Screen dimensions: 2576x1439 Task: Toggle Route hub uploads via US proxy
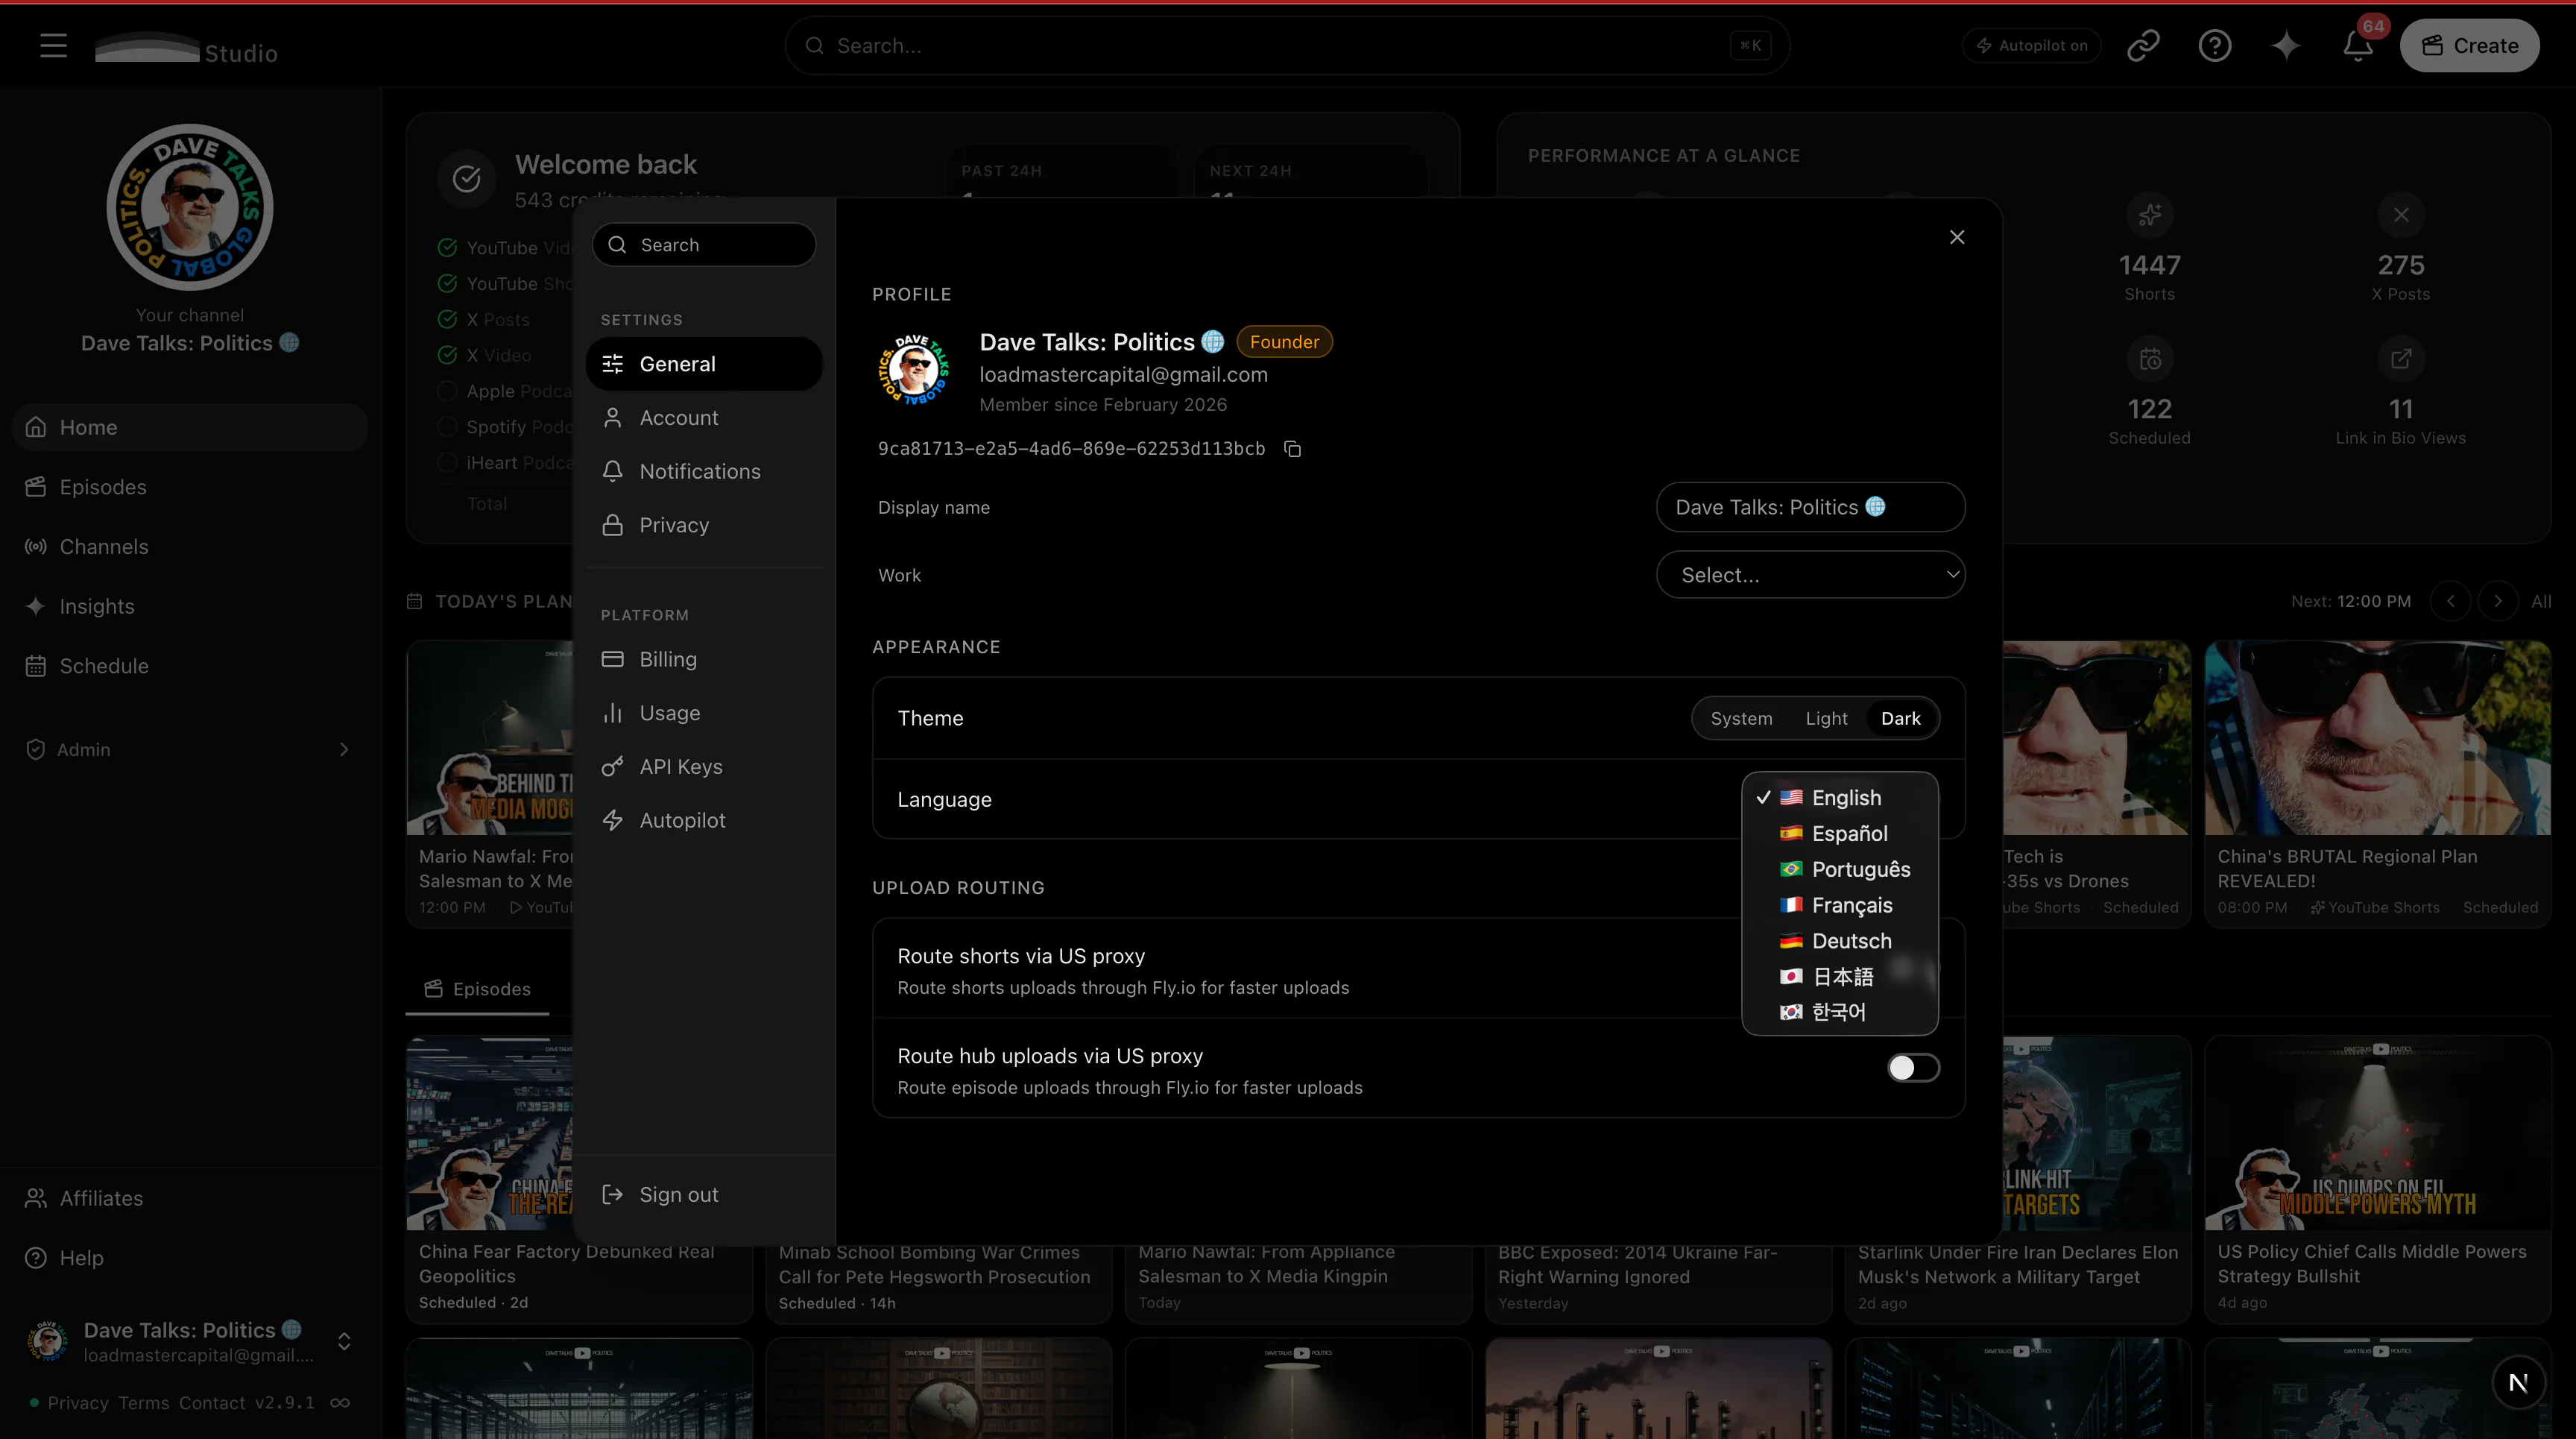click(x=1913, y=1068)
